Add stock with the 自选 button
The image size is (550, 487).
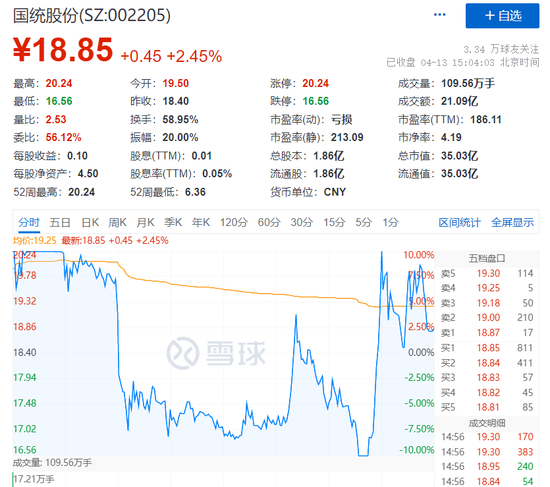(x=502, y=16)
